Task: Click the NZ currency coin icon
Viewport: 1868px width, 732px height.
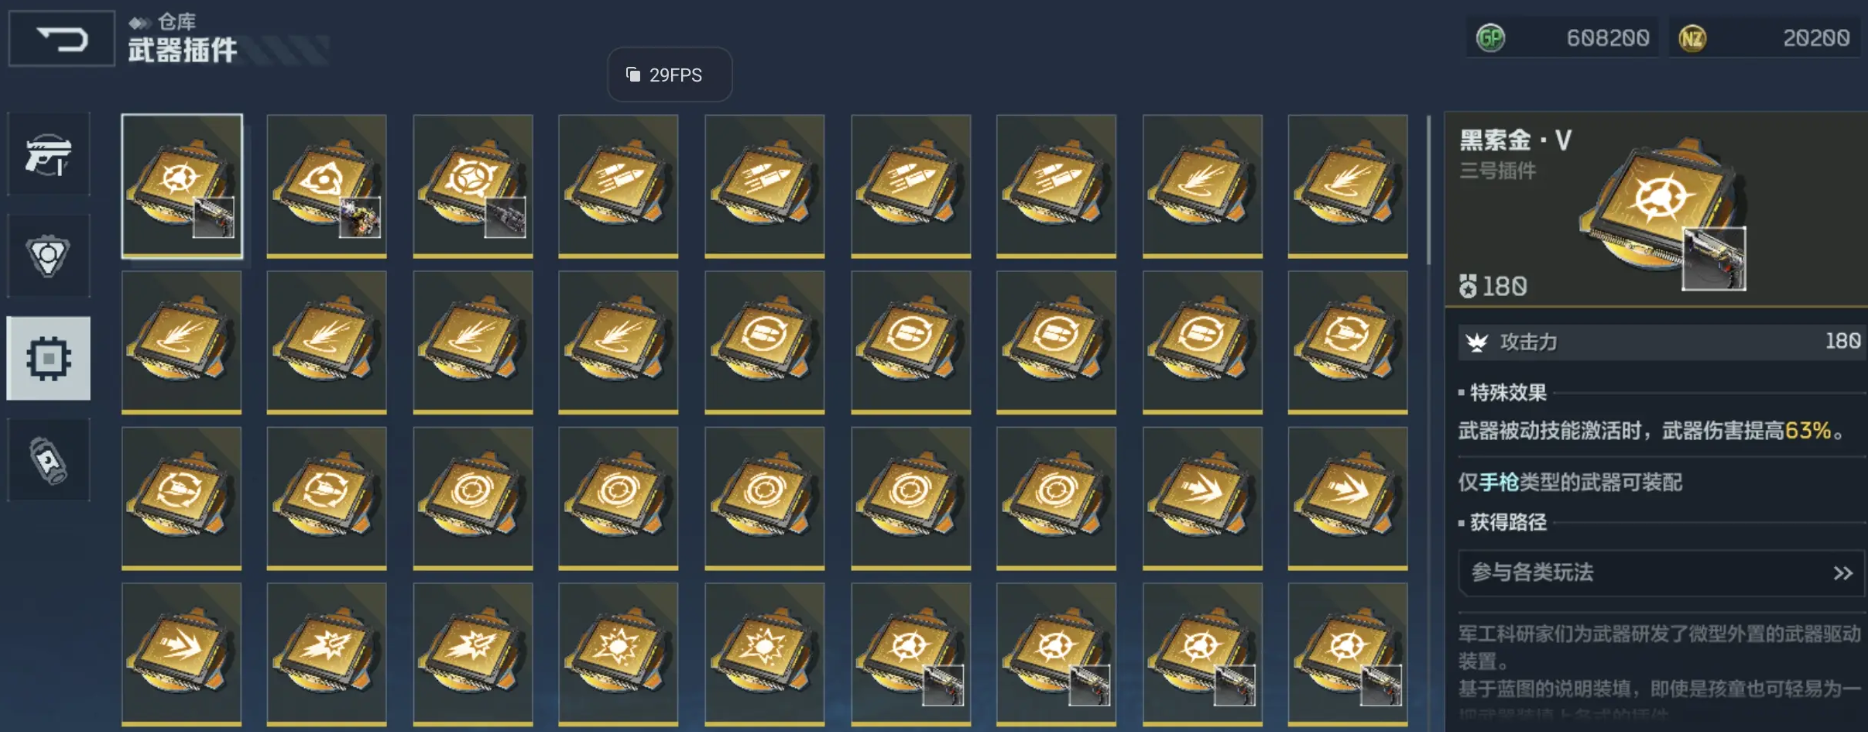Action: [x=1692, y=38]
